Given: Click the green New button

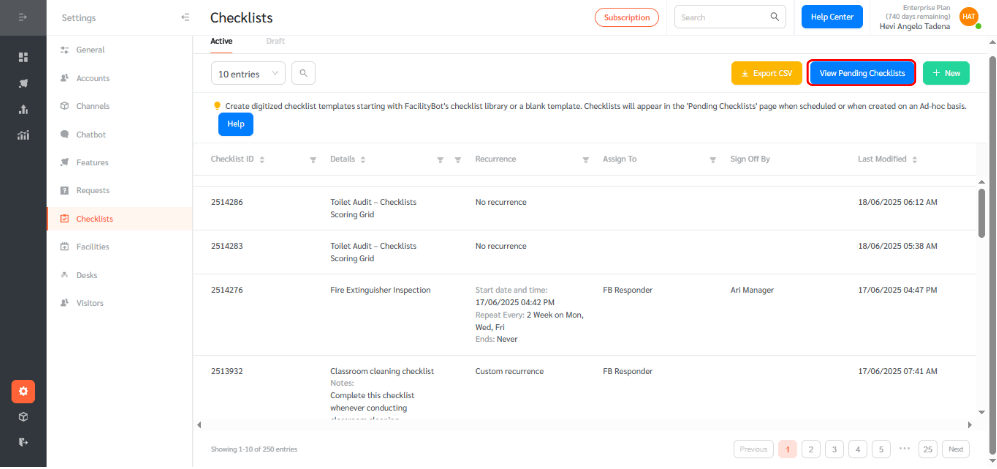Looking at the screenshot, I should pyautogui.click(x=945, y=73).
